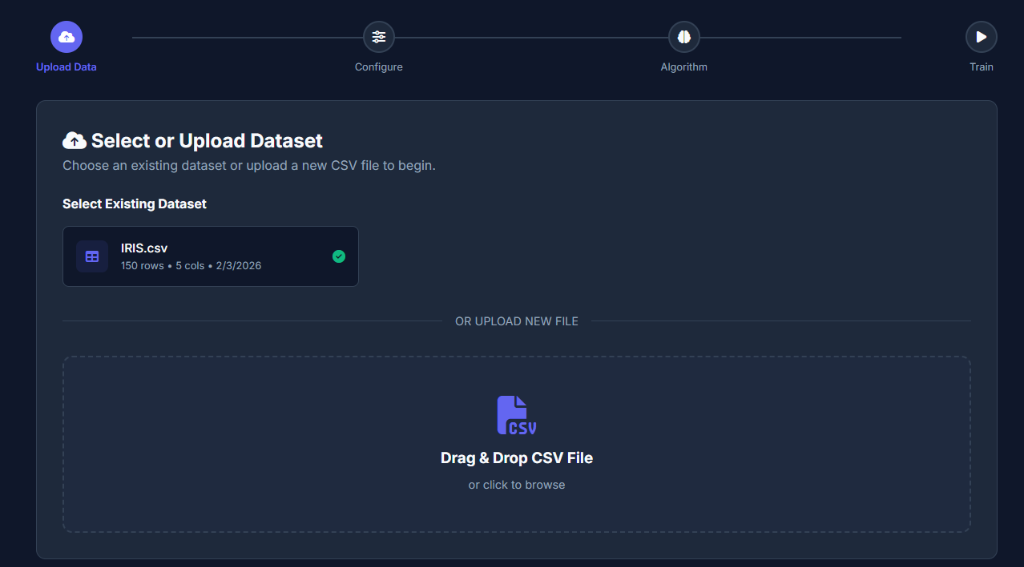
Task: Switch to the Configure step label
Action: click(378, 67)
